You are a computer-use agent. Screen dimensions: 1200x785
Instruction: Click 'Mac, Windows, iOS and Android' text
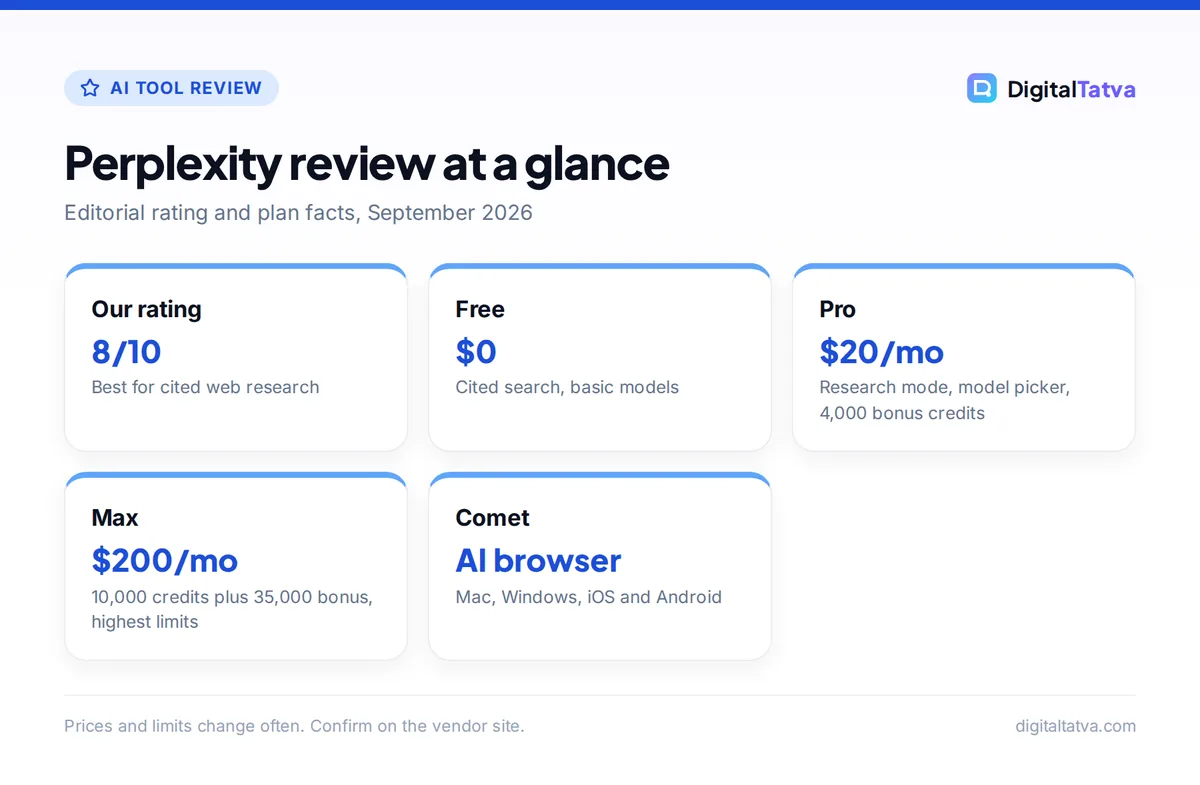pos(588,597)
